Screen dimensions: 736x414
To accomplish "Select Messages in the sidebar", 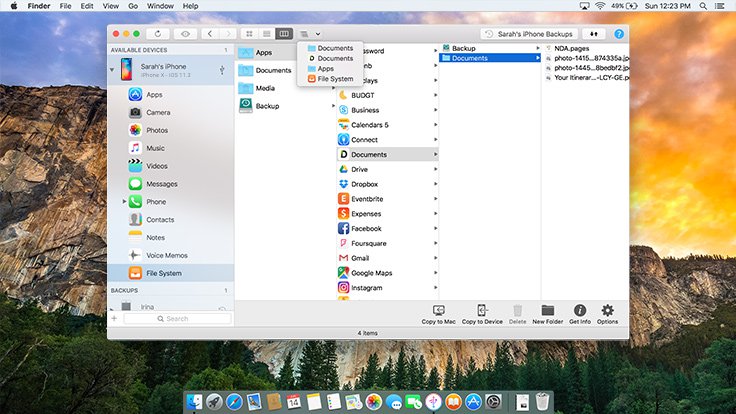I will (x=171, y=184).
